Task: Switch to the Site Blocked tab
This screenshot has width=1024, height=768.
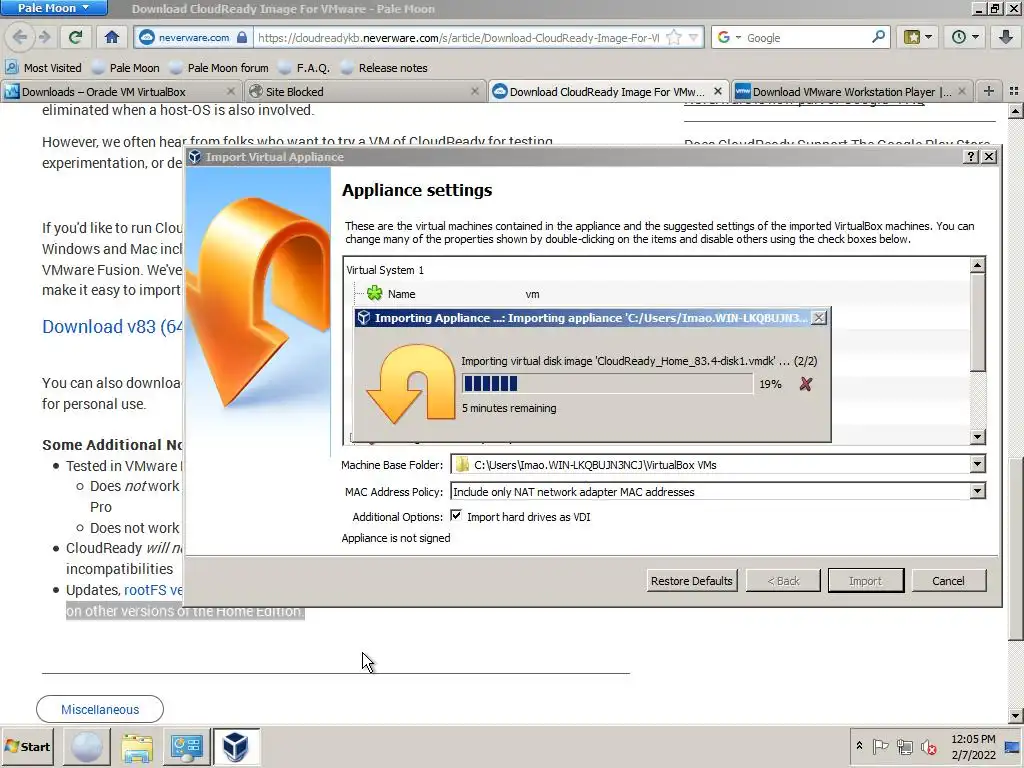Action: click(x=364, y=91)
